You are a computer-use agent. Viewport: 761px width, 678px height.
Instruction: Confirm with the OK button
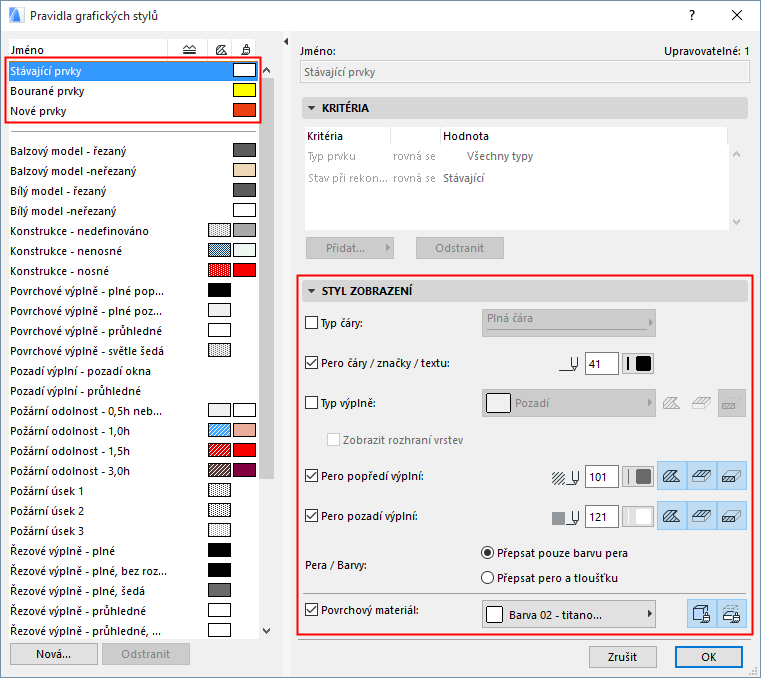[709, 657]
